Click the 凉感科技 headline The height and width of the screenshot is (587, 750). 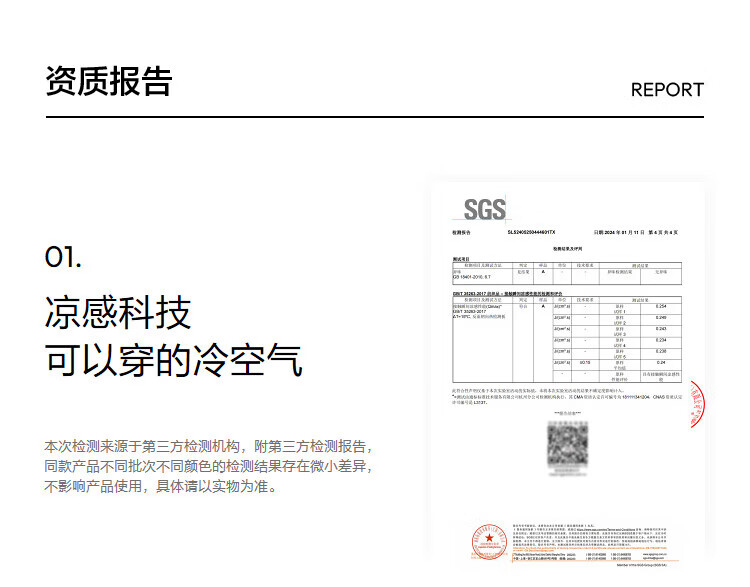point(118,312)
